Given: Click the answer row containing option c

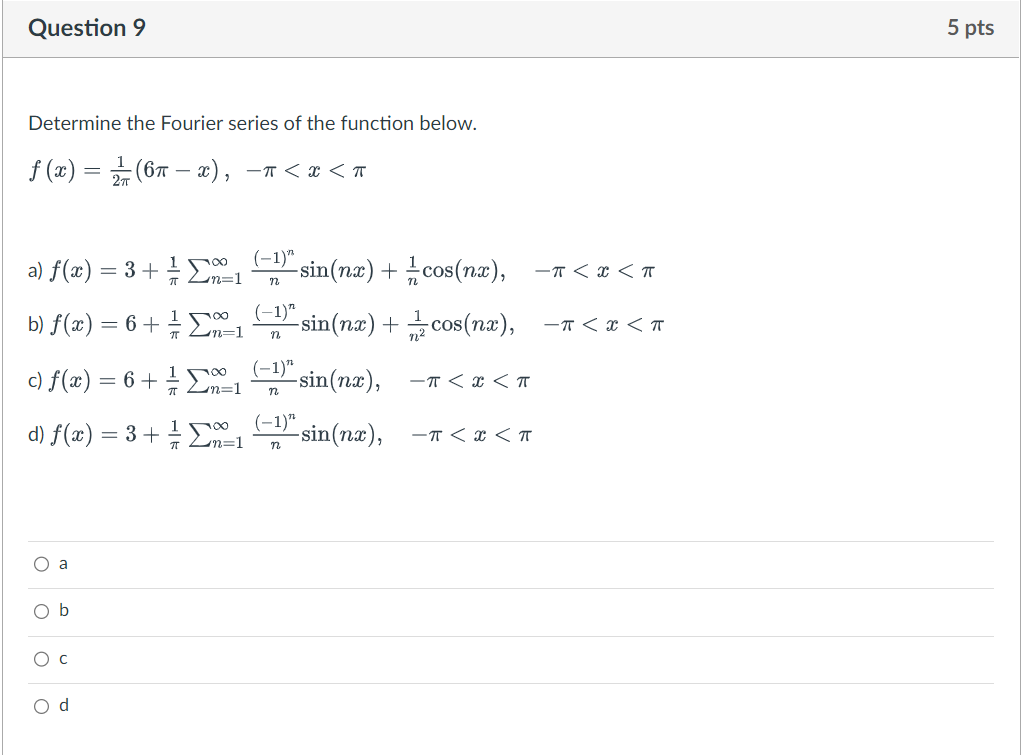Looking at the screenshot, I should [500, 658].
